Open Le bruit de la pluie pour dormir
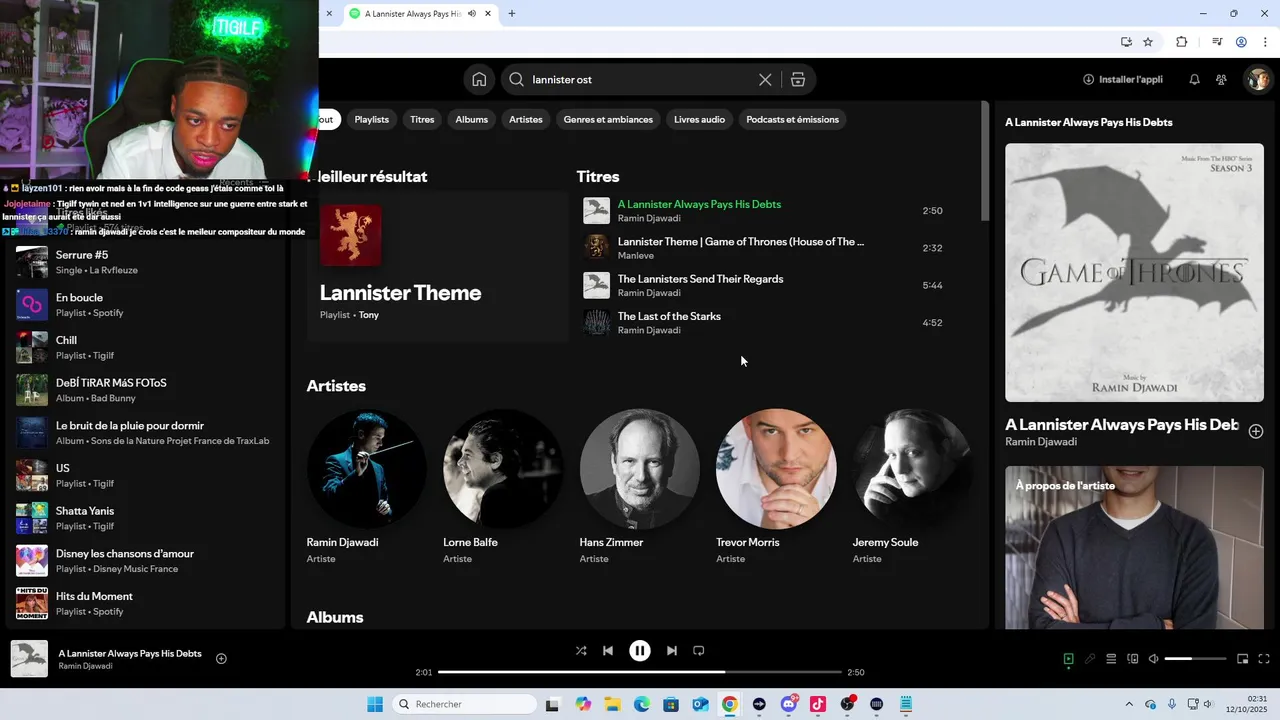Screen dimensions: 1280x720 coord(145,433)
